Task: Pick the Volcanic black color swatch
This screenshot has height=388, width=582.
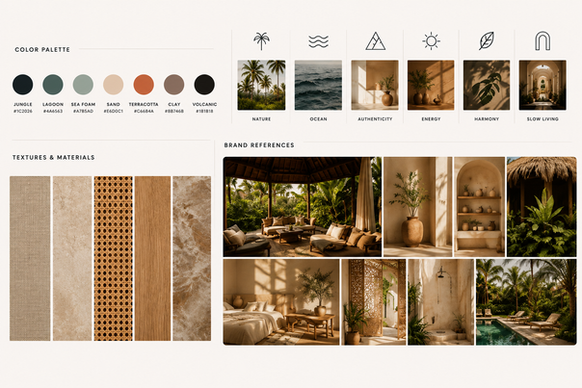Action: 204,84
